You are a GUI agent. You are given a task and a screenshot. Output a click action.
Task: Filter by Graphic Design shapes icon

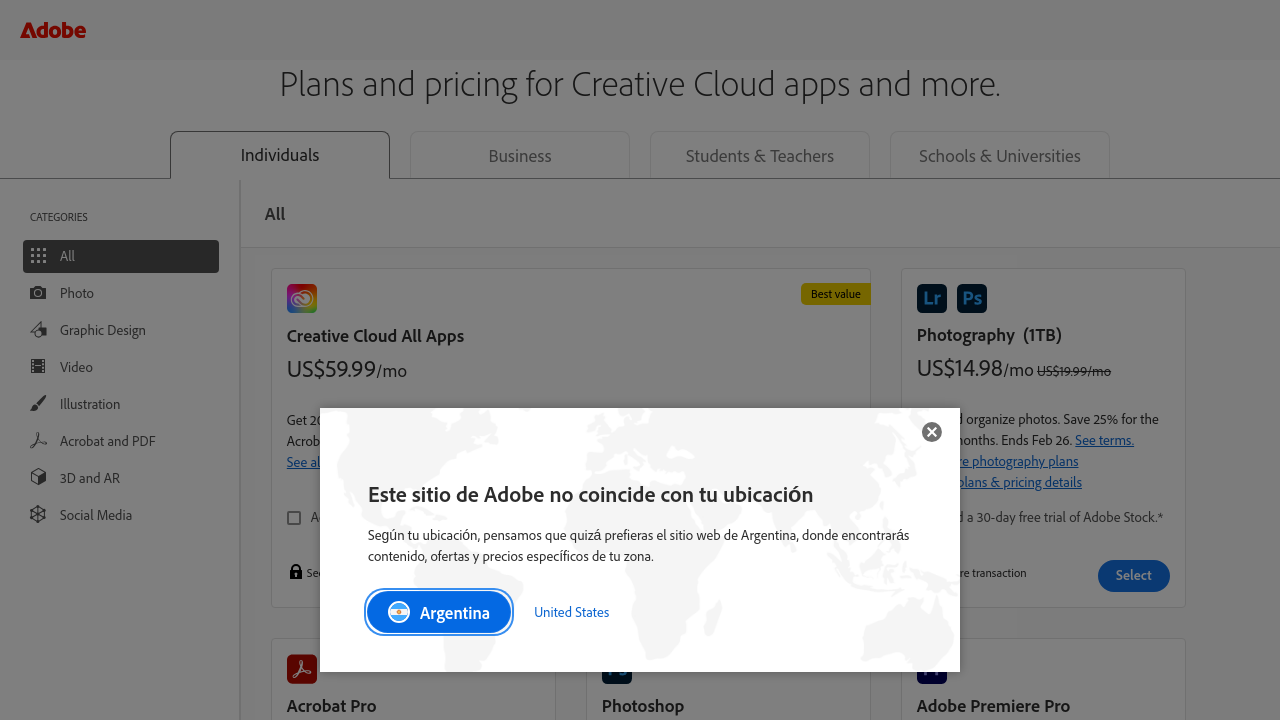[x=38, y=330]
